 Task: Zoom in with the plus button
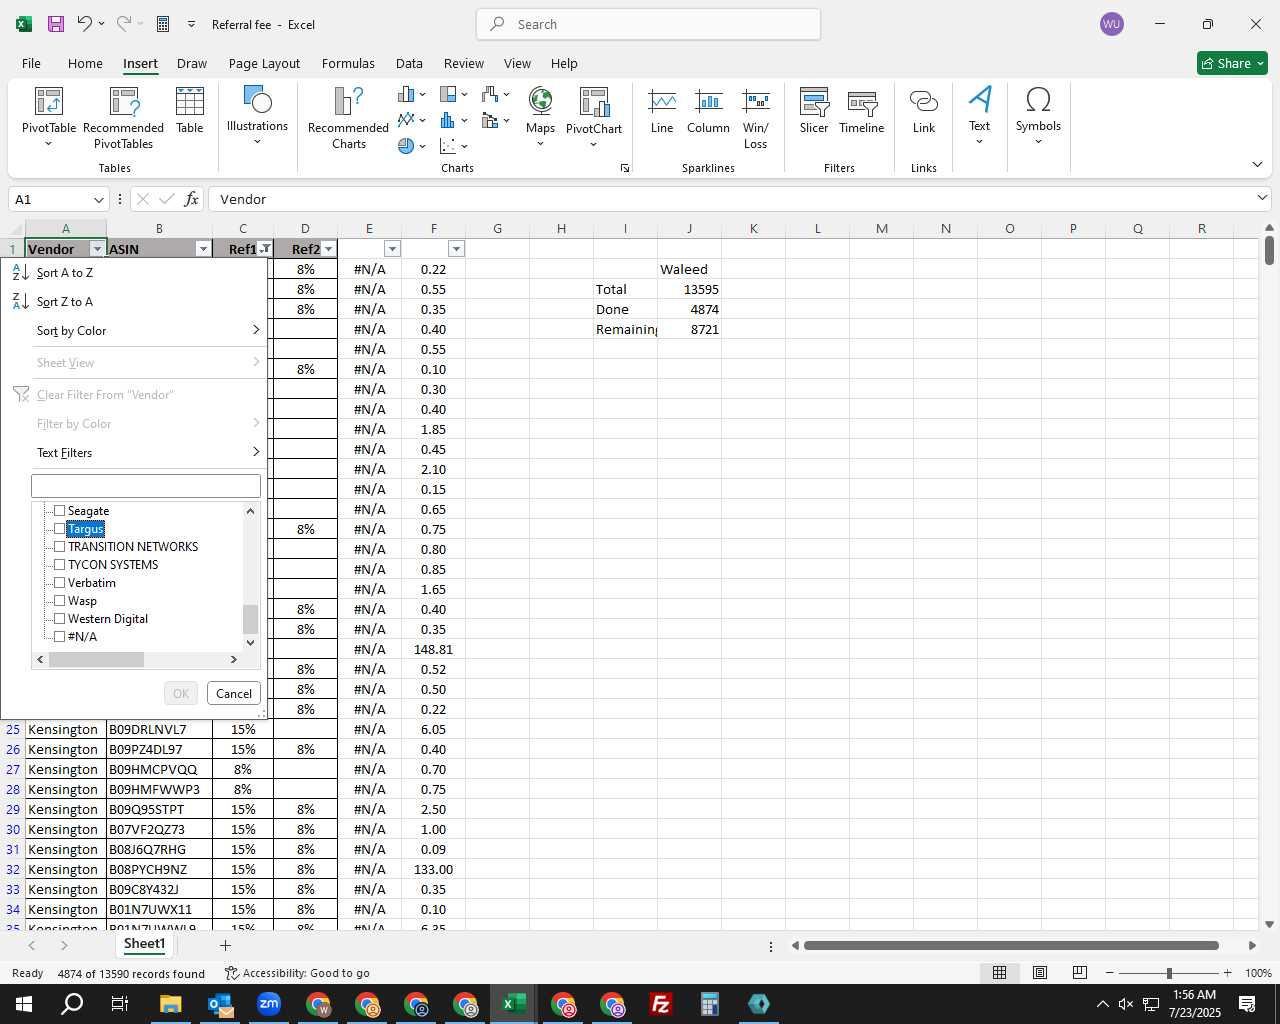(1228, 973)
